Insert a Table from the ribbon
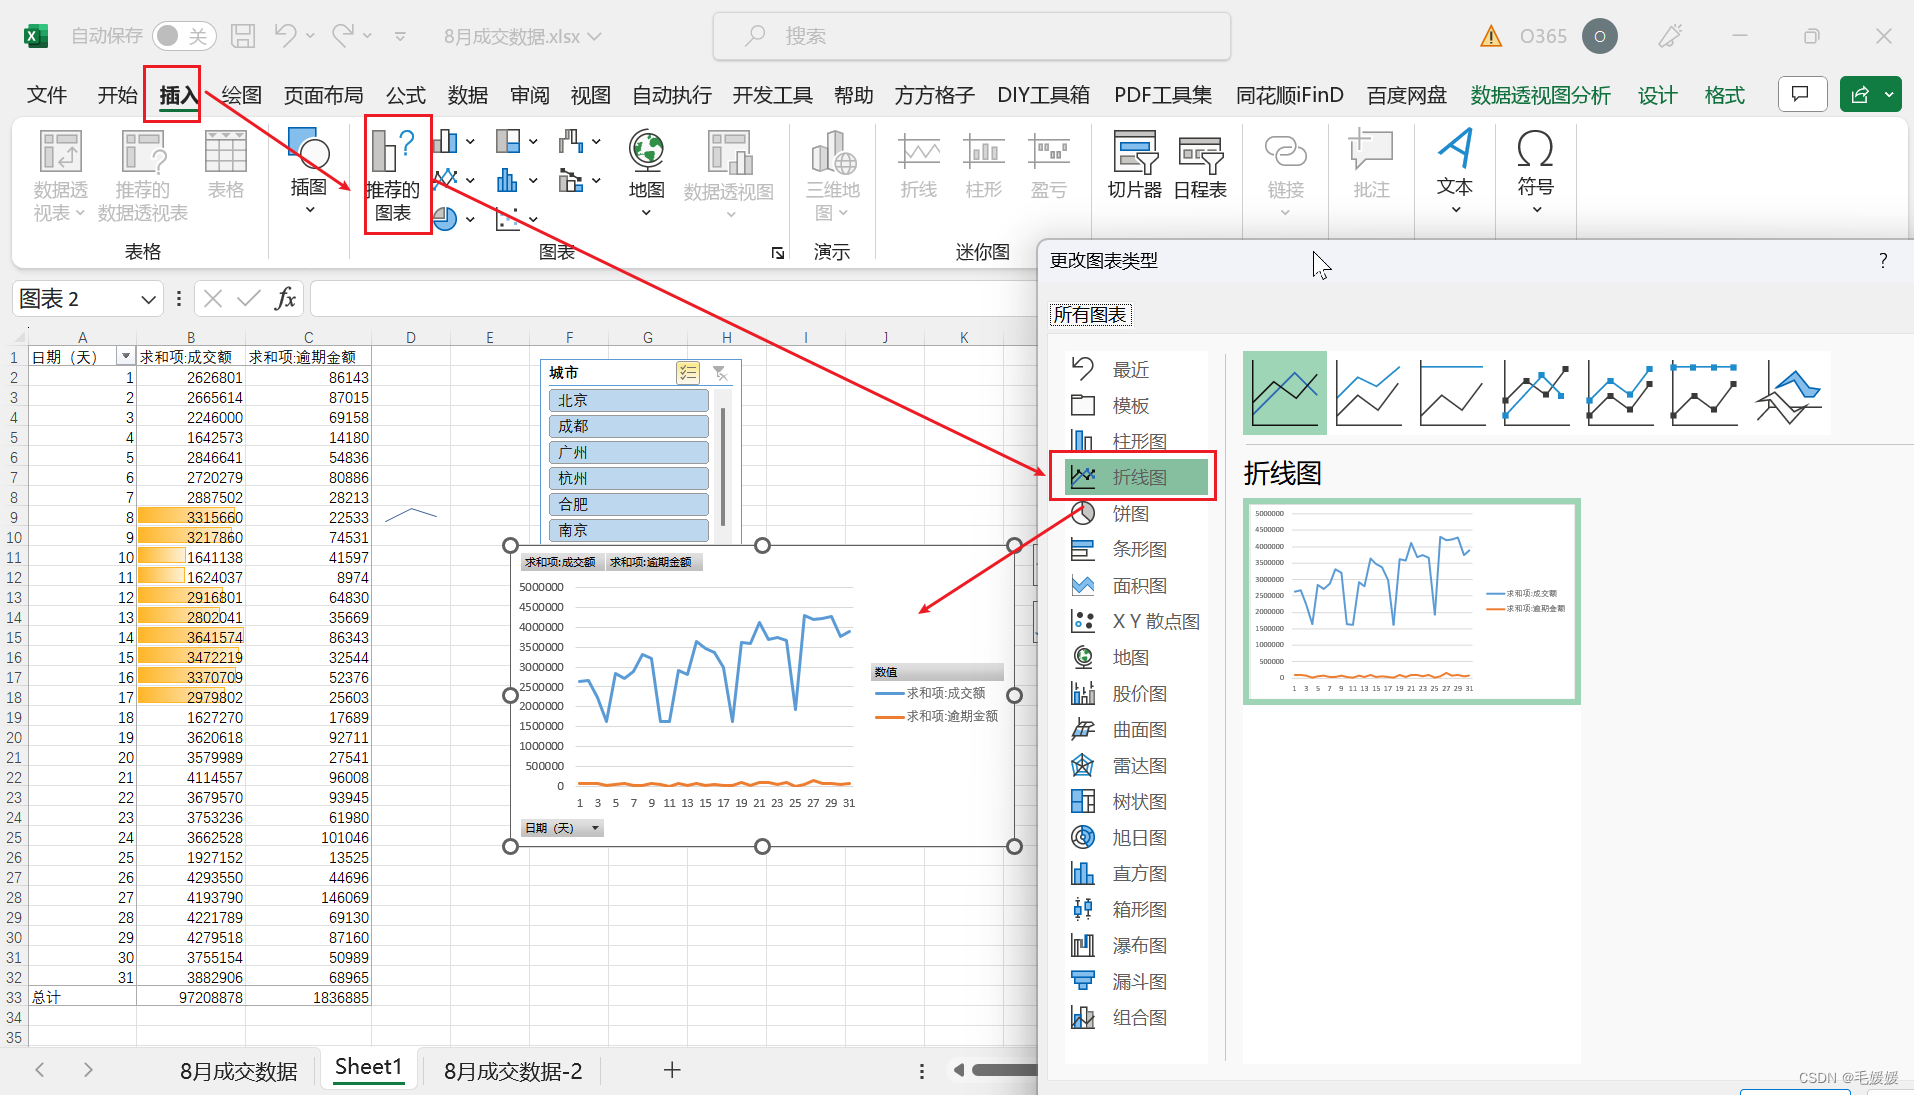The width and height of the screenshot is (1914, 1095). [225, 165]
